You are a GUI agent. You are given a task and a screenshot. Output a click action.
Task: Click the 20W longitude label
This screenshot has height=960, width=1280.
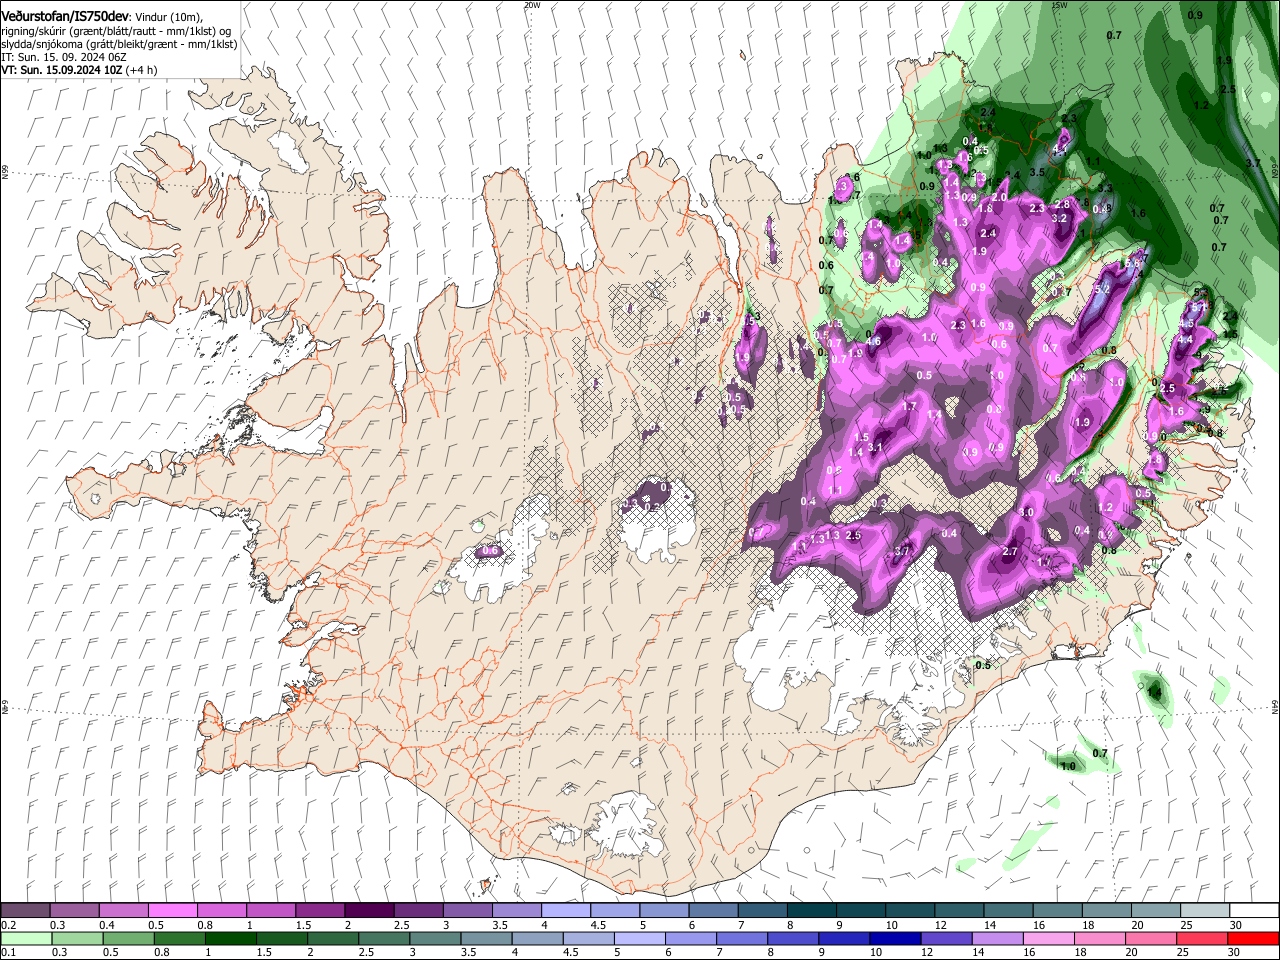point(532,5)
